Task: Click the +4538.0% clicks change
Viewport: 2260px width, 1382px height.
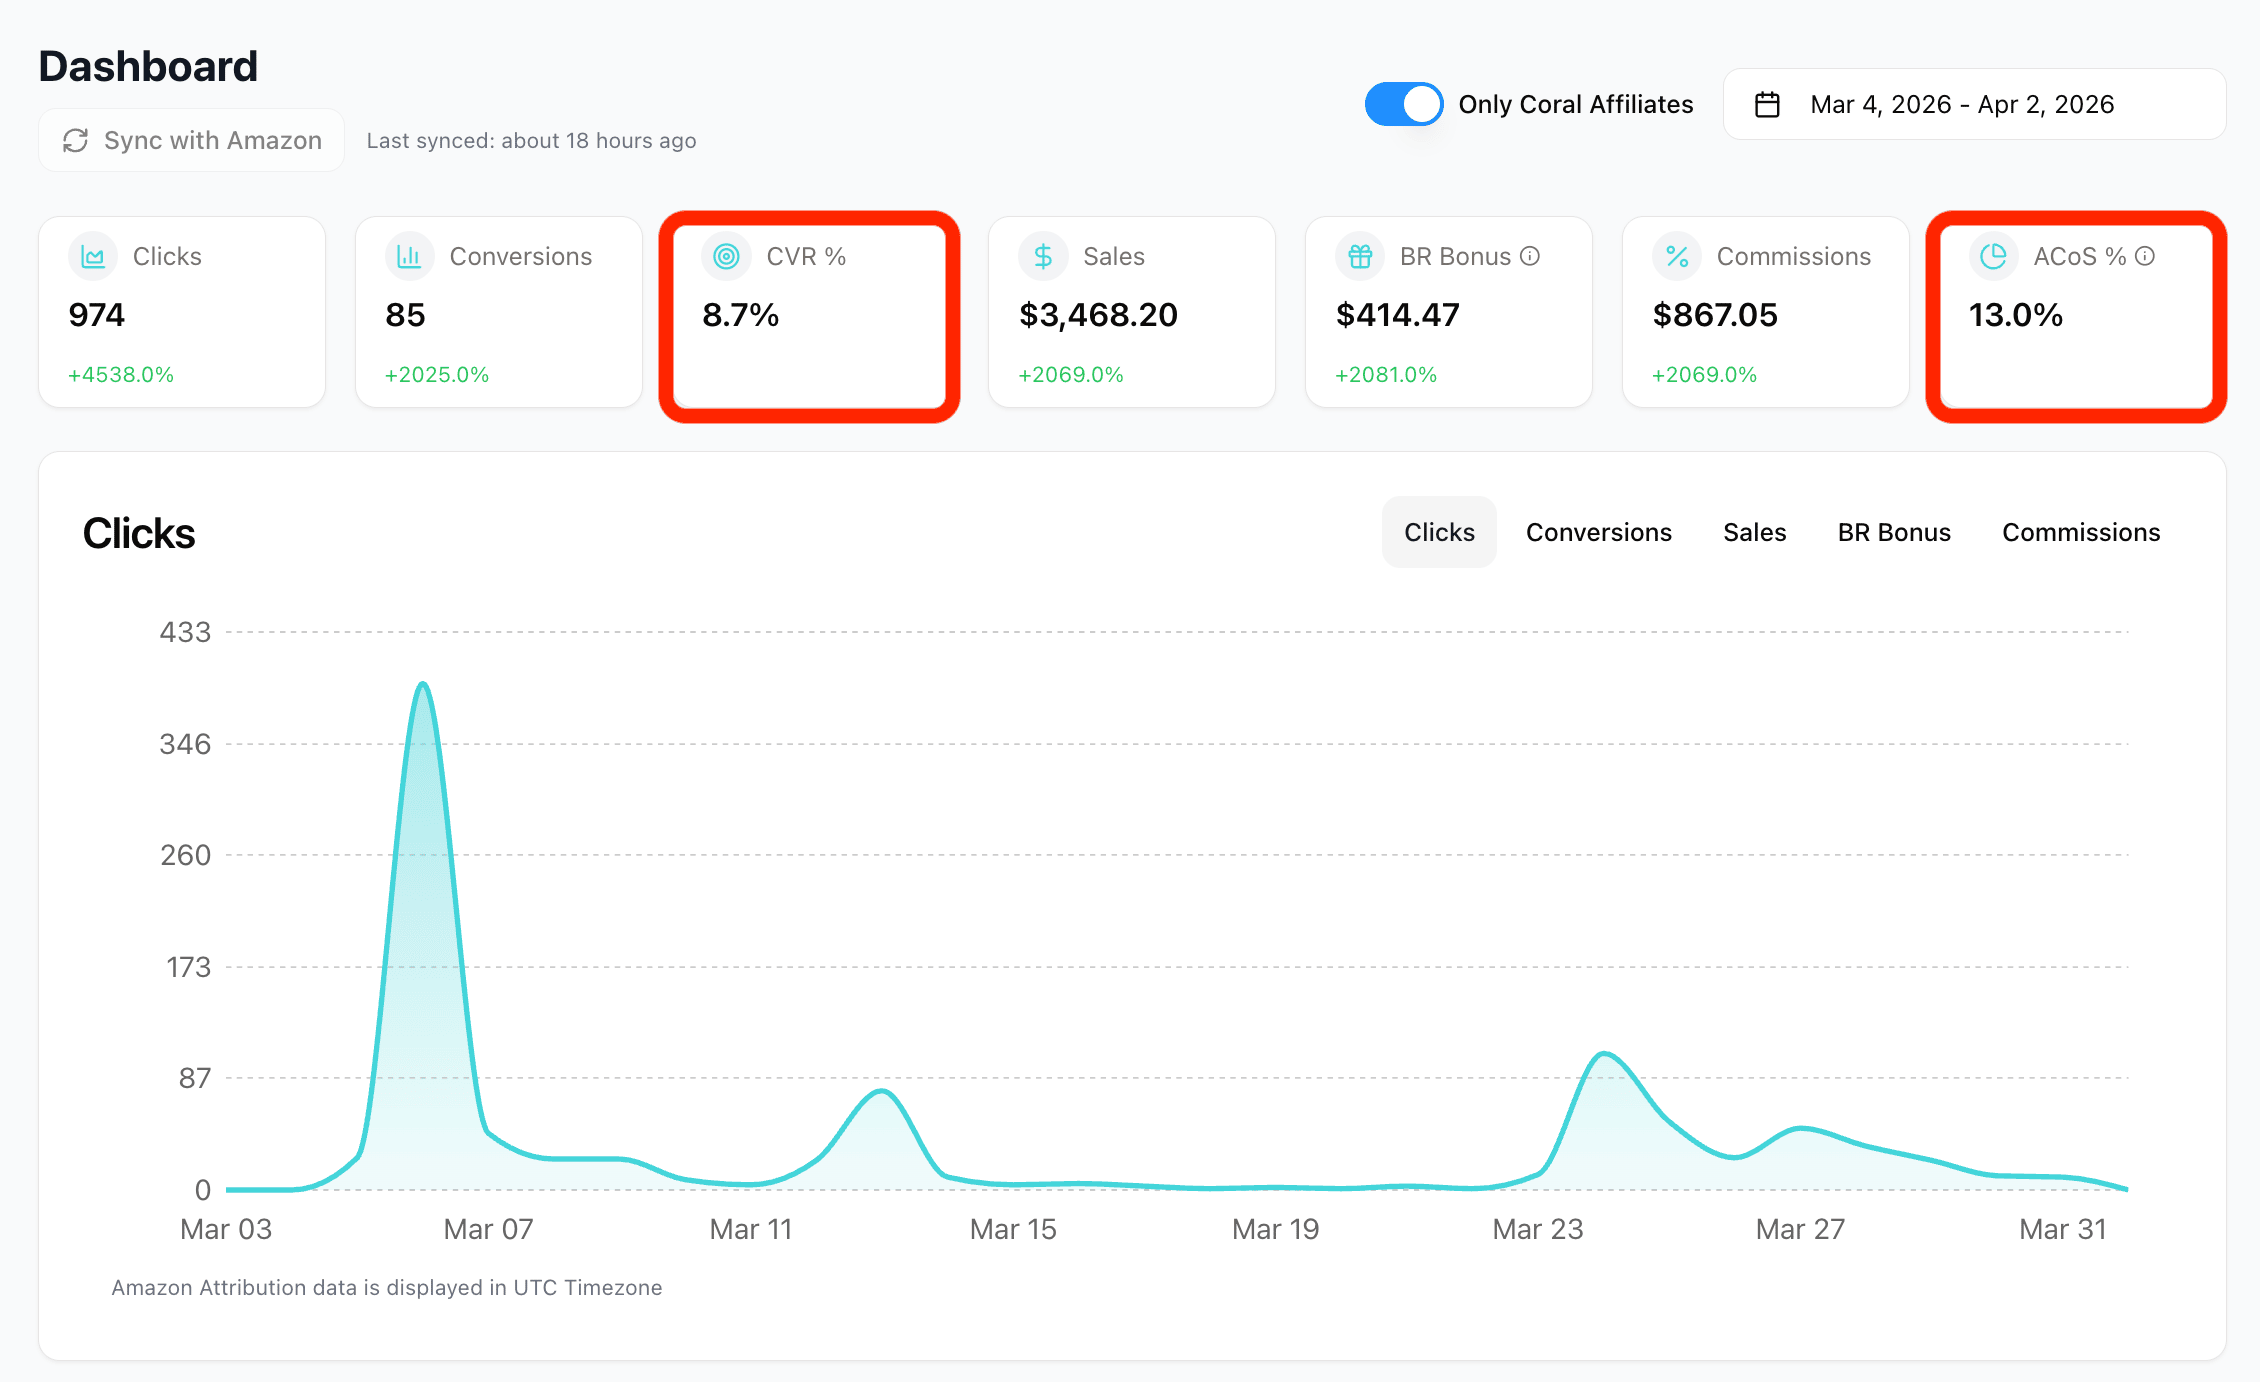Action: pos(121,375)
